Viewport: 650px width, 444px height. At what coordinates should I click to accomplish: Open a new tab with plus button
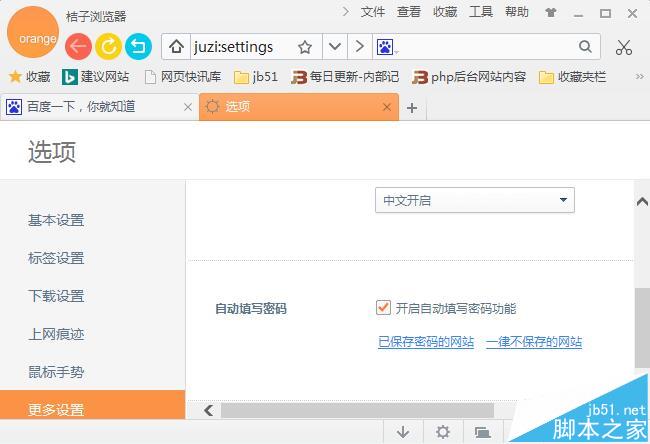[412, 108]
